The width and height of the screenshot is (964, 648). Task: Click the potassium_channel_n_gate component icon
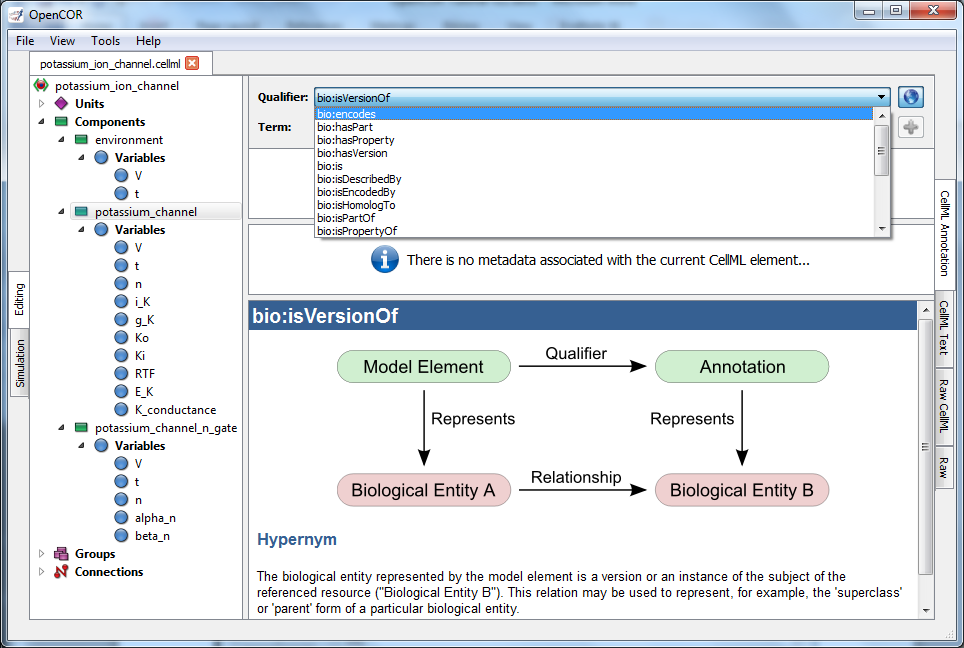coord(81,427)
